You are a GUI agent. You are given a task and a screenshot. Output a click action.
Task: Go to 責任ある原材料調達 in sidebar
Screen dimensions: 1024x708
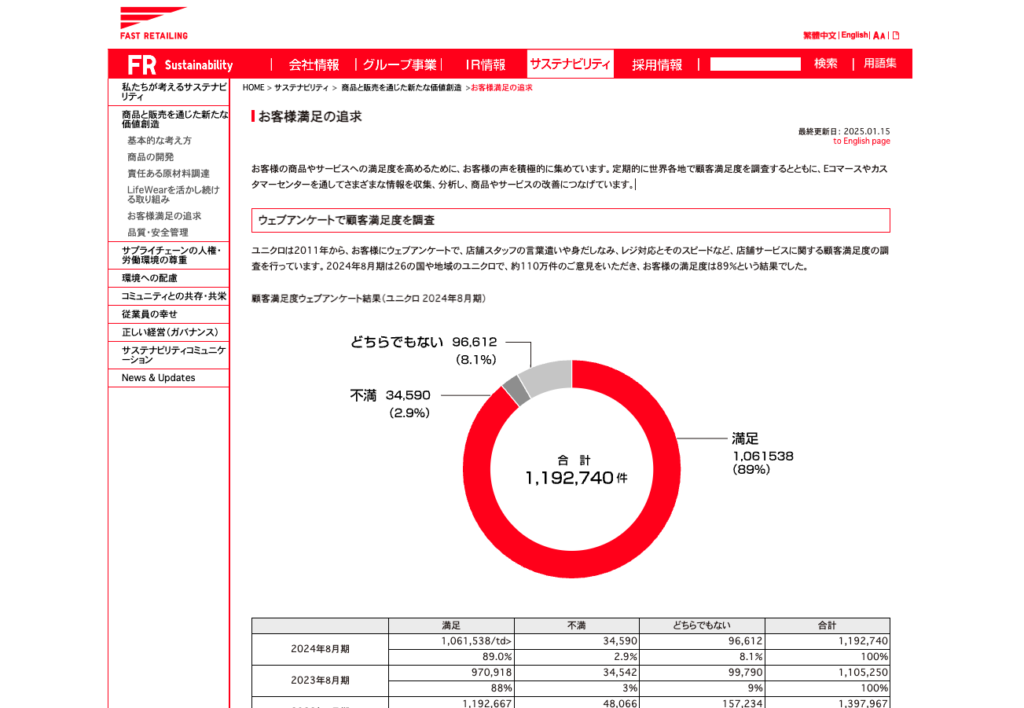(x=168, y=173)
